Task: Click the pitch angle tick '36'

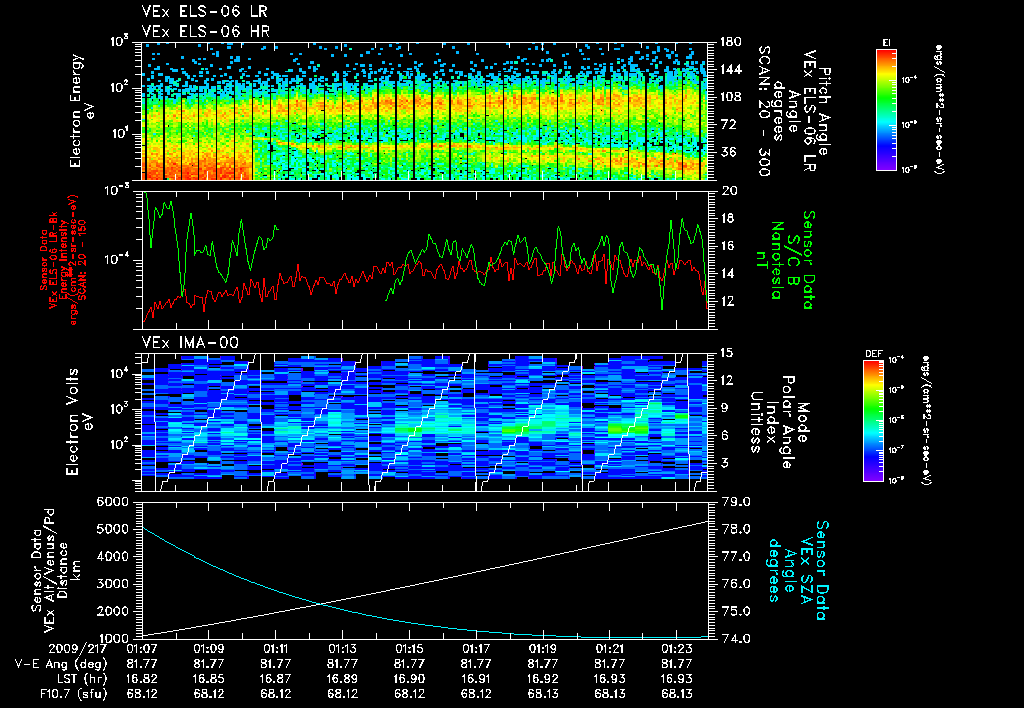Action: pos(728,153)
